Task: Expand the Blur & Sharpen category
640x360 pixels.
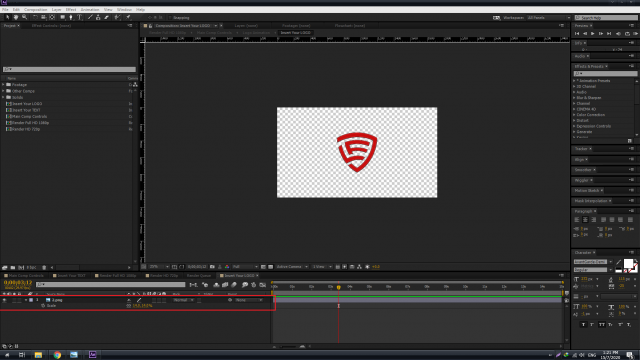Action: 574,98
